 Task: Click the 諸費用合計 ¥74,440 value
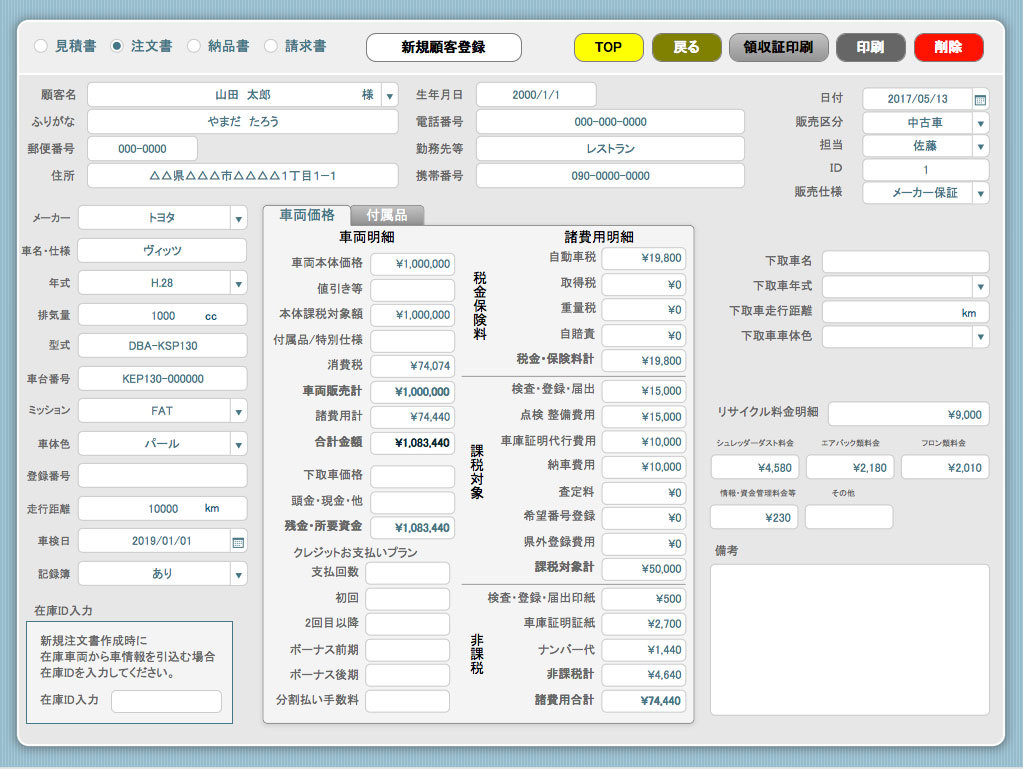[644, 701]
